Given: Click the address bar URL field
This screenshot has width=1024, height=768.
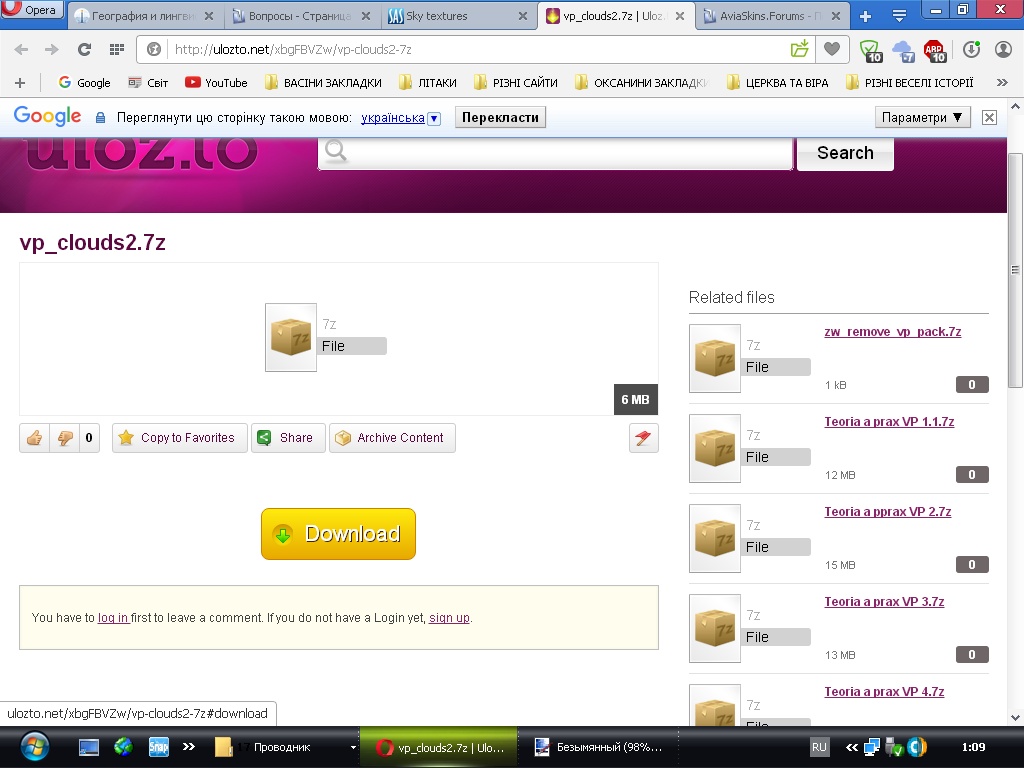Looking at the screenshot, I should pos(477,50).
